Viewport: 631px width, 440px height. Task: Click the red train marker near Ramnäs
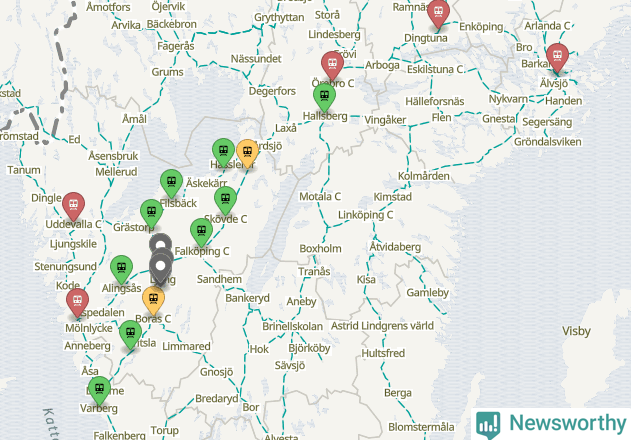click(438, 13)
